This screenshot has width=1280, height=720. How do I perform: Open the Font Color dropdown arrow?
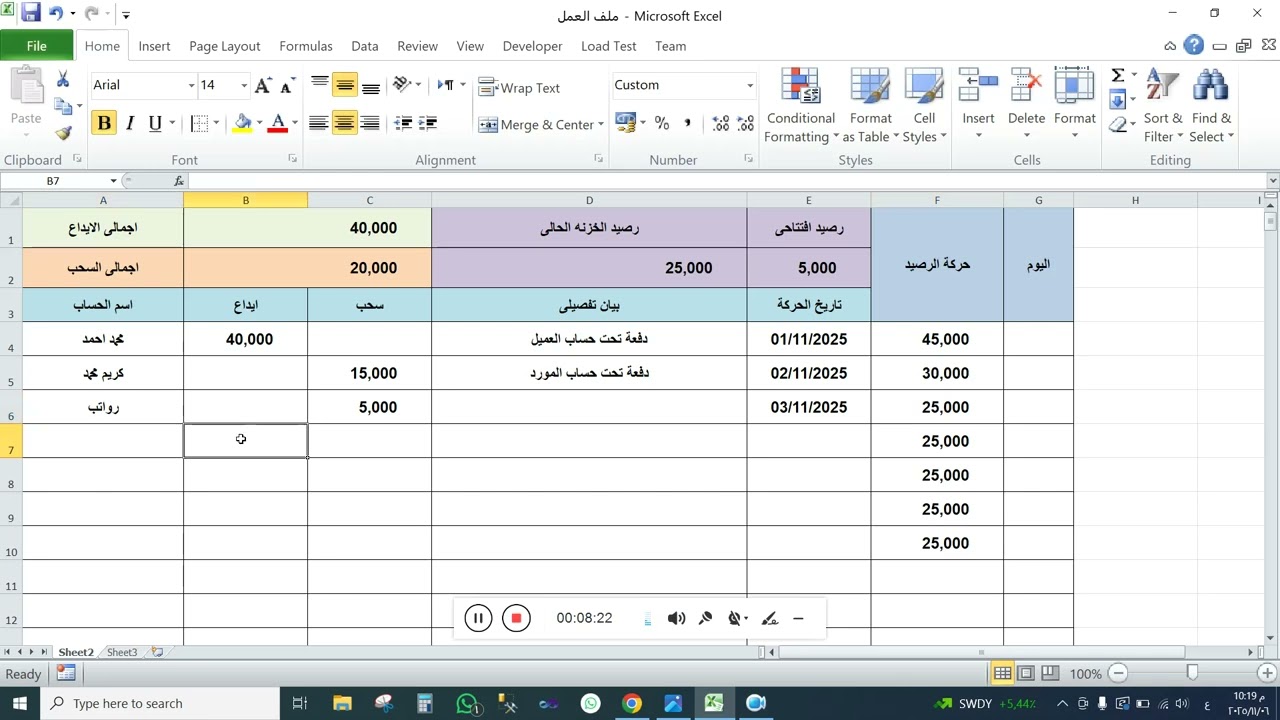tap(295, 123)
